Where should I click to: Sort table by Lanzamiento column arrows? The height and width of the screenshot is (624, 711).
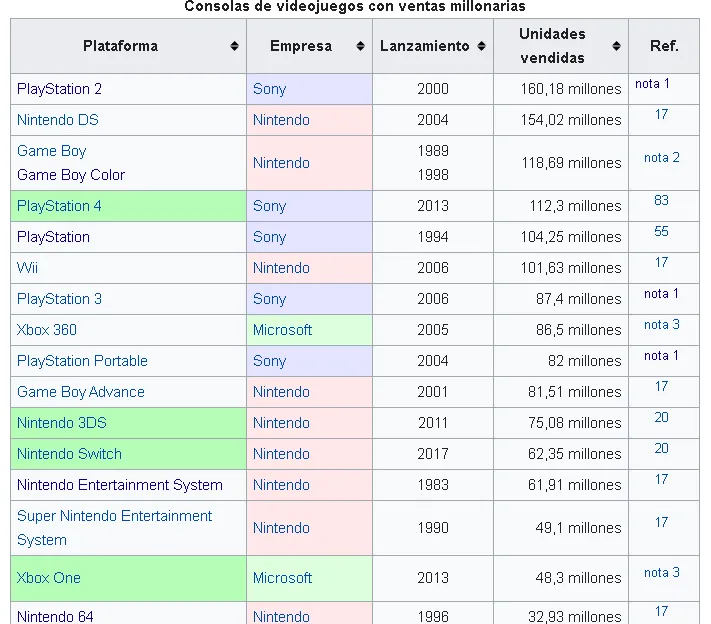(x=482, y=46)
